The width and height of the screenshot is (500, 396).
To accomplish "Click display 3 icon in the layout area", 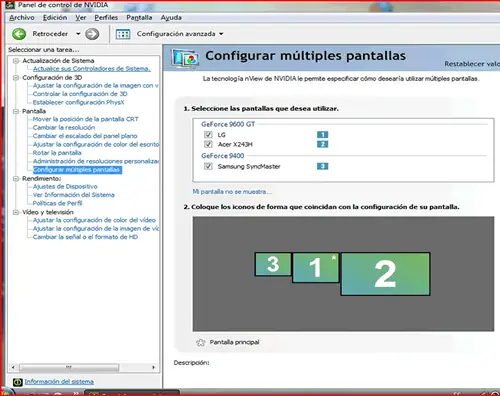I will click(x=273, y=264).
